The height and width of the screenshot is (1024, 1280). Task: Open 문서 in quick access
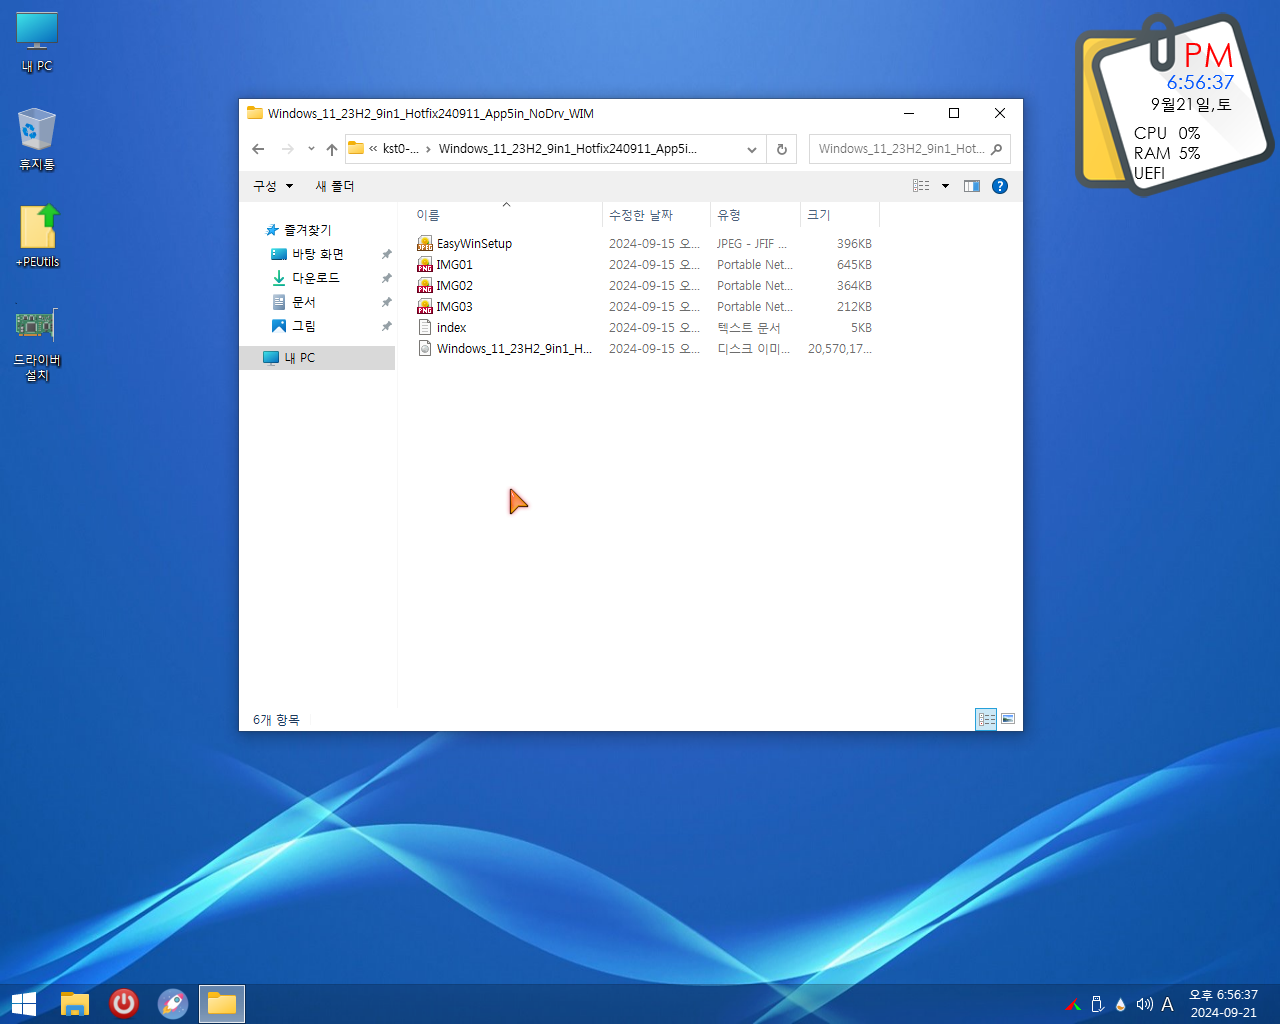tap(303, 302)
